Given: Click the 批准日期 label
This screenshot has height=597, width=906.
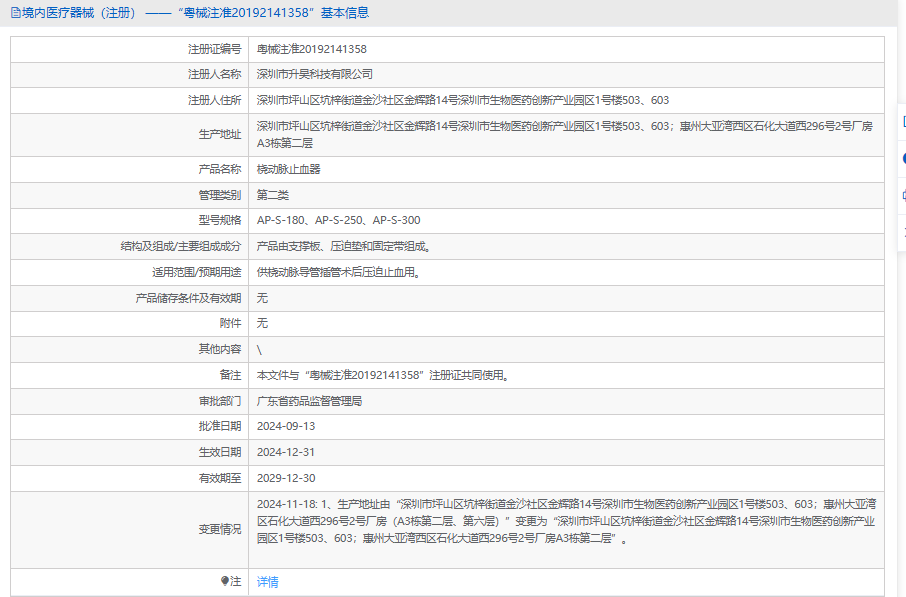Looking at the screenshot, I should (x=220, y=426).
